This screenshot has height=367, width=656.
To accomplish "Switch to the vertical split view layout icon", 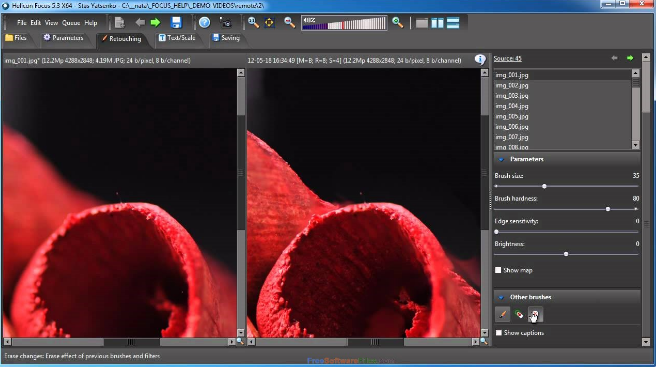I will point(437,23).
